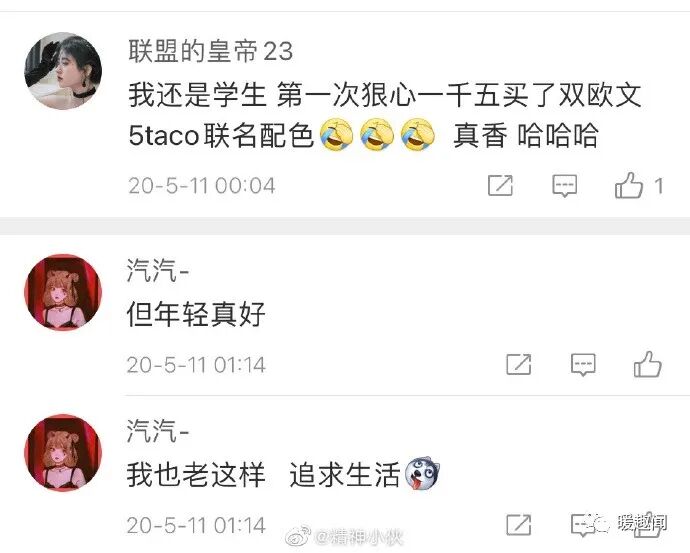Tap timestamp 20-5-11 00:04
This screenshot has height=553, width=690.
click(x=202, y=185)
